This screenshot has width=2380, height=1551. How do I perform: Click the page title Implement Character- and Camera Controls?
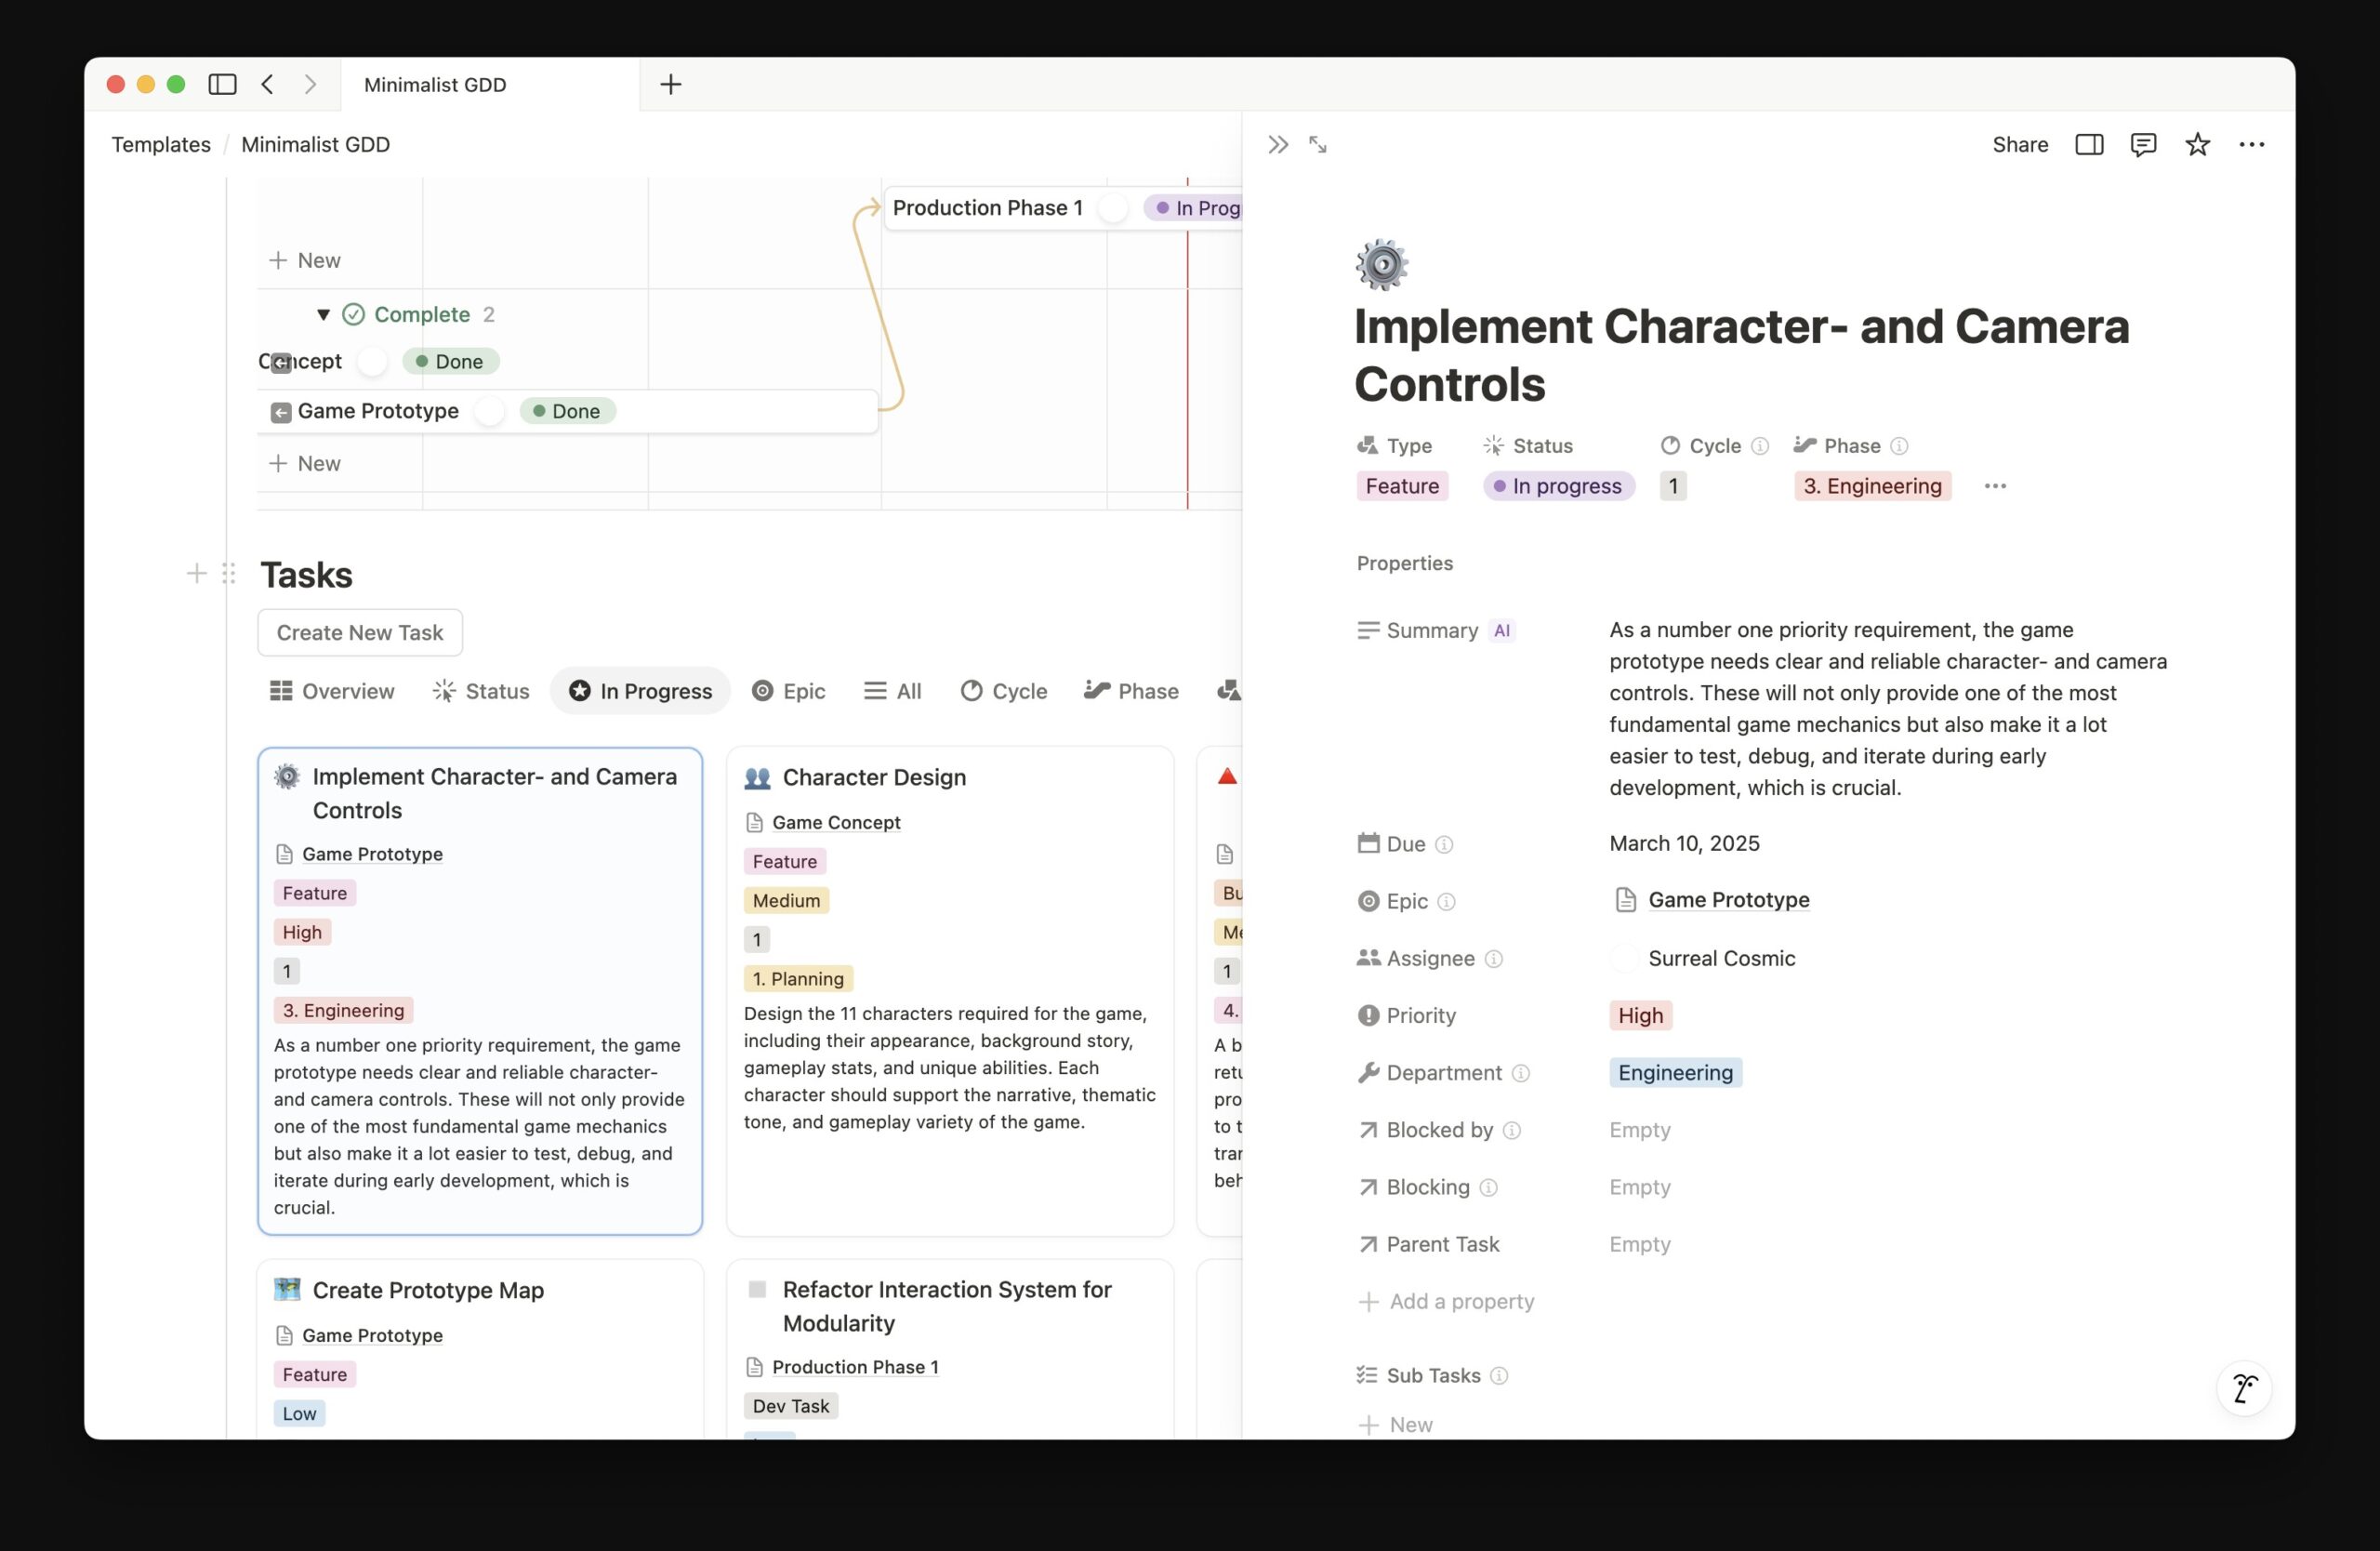point(1741,356)
